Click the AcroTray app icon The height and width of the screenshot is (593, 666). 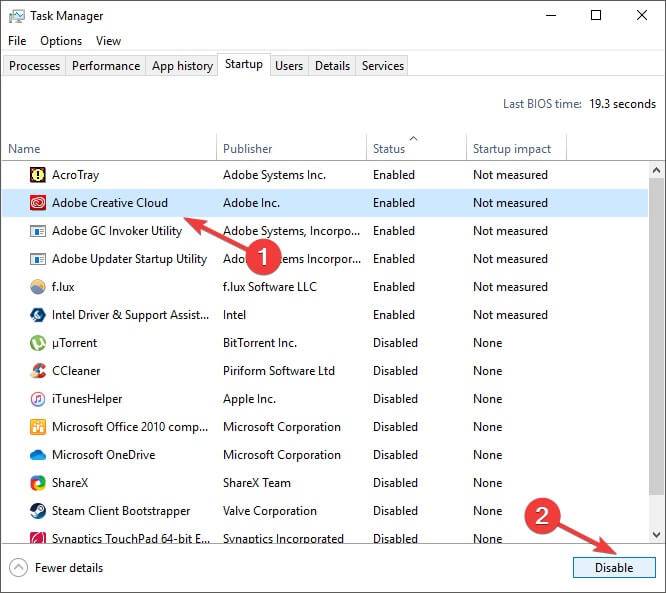(38, 175)
